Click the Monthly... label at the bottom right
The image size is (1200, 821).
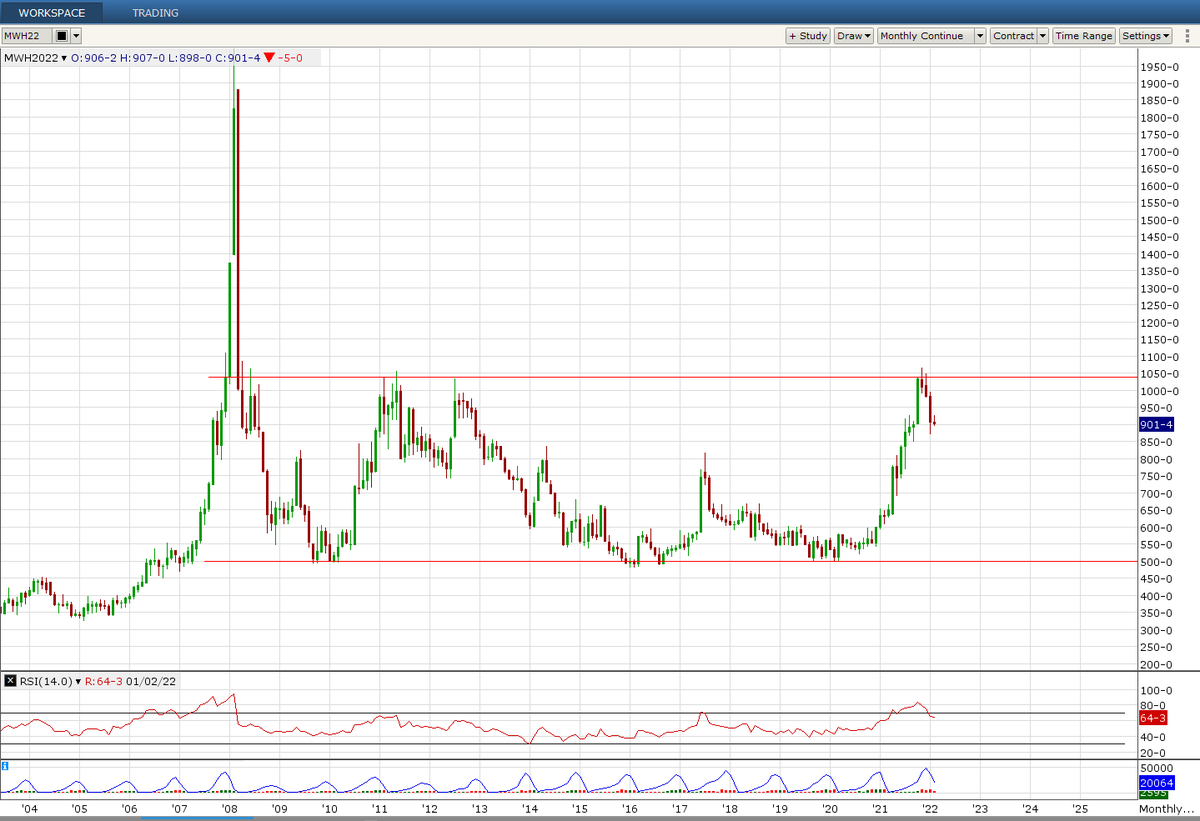[1166, 808]
